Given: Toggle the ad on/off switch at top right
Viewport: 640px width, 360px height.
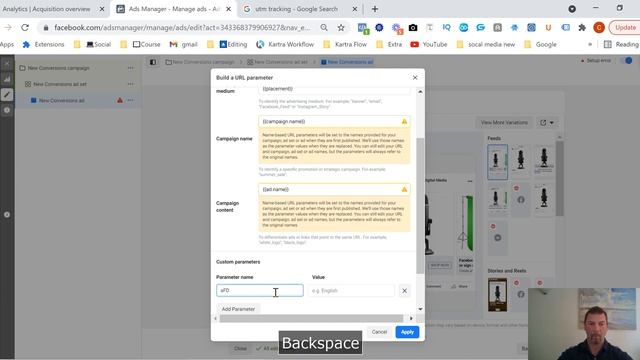Looking at the screenshot, I should (x=626, y=60).
